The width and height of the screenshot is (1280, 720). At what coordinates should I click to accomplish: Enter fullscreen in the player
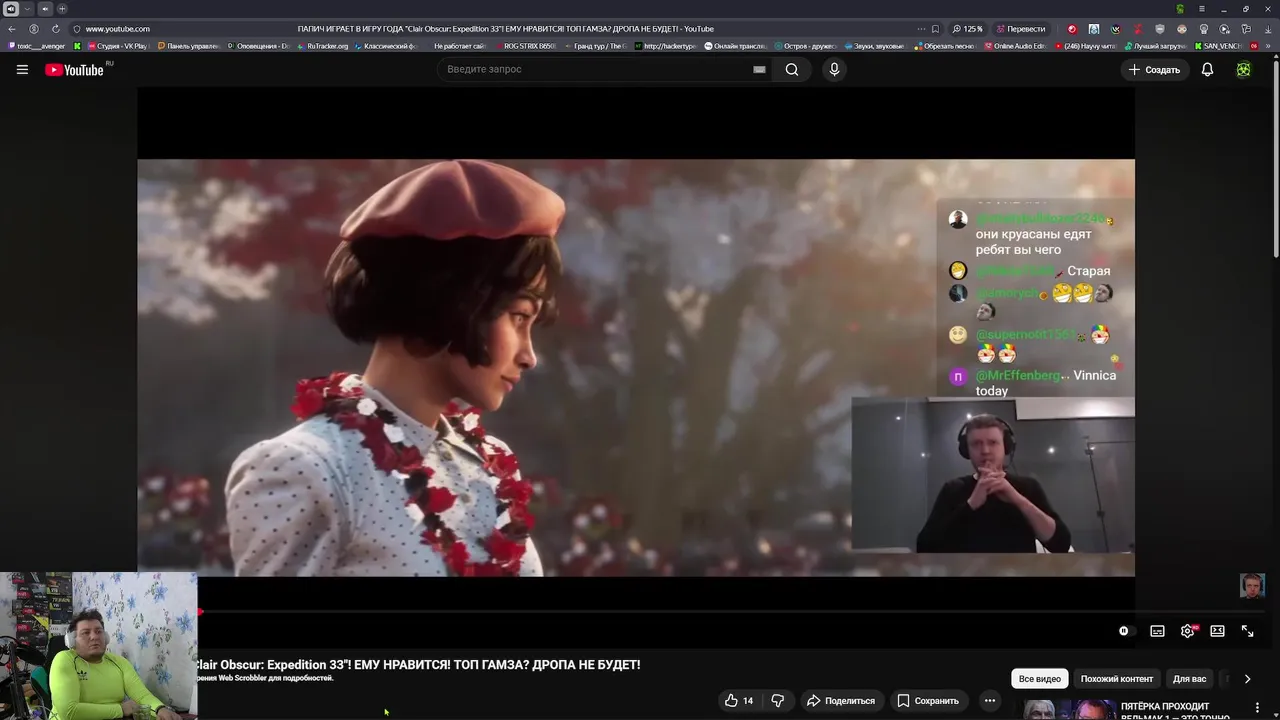point(1247,631)
